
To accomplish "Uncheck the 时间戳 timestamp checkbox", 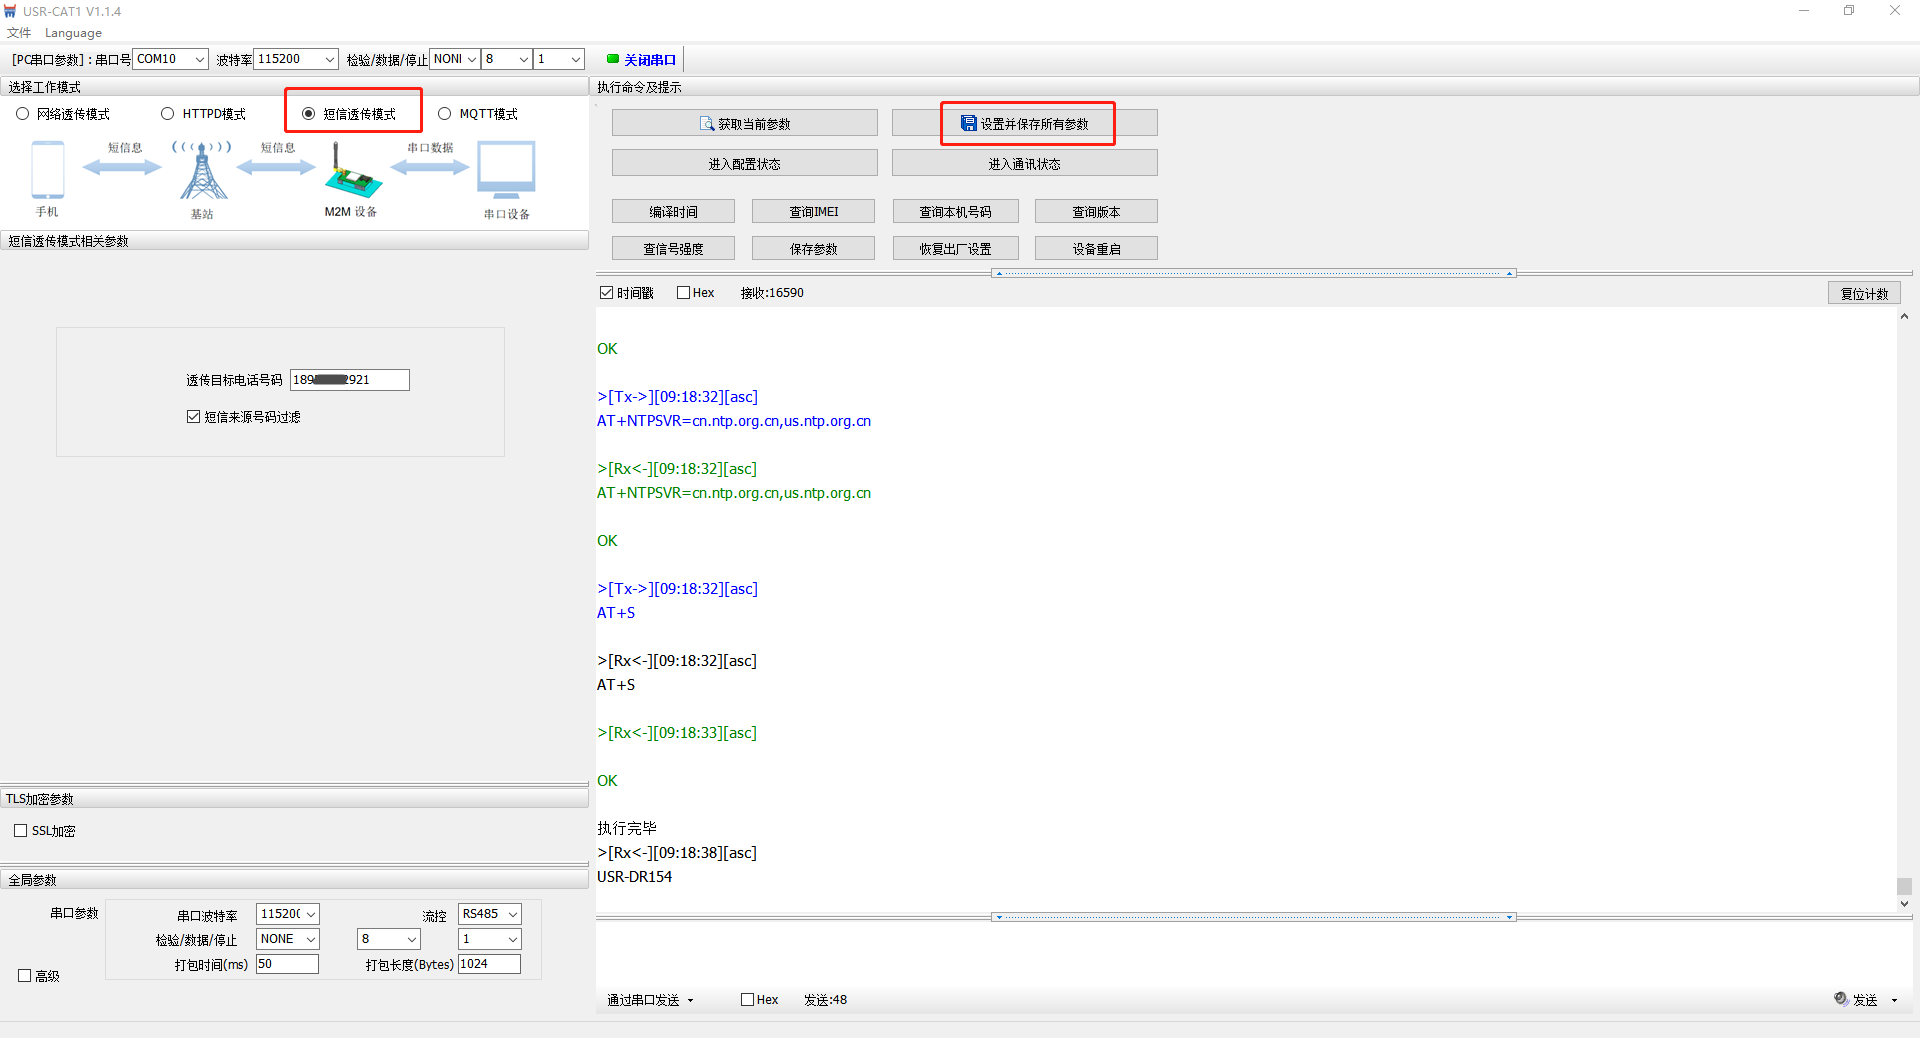I will 606,293.
